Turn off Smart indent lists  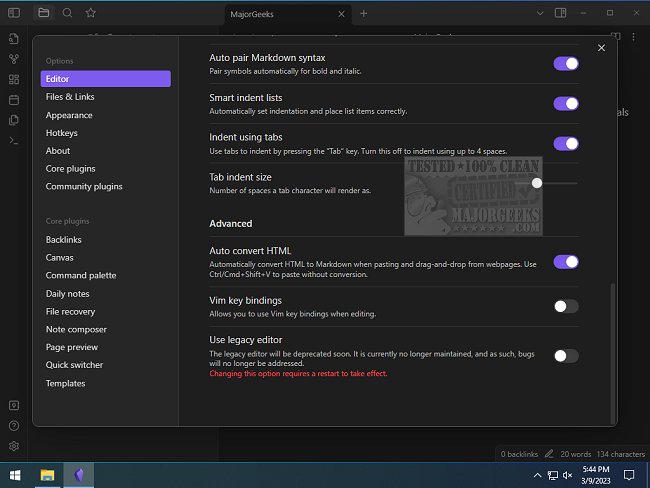click(566, 103)
